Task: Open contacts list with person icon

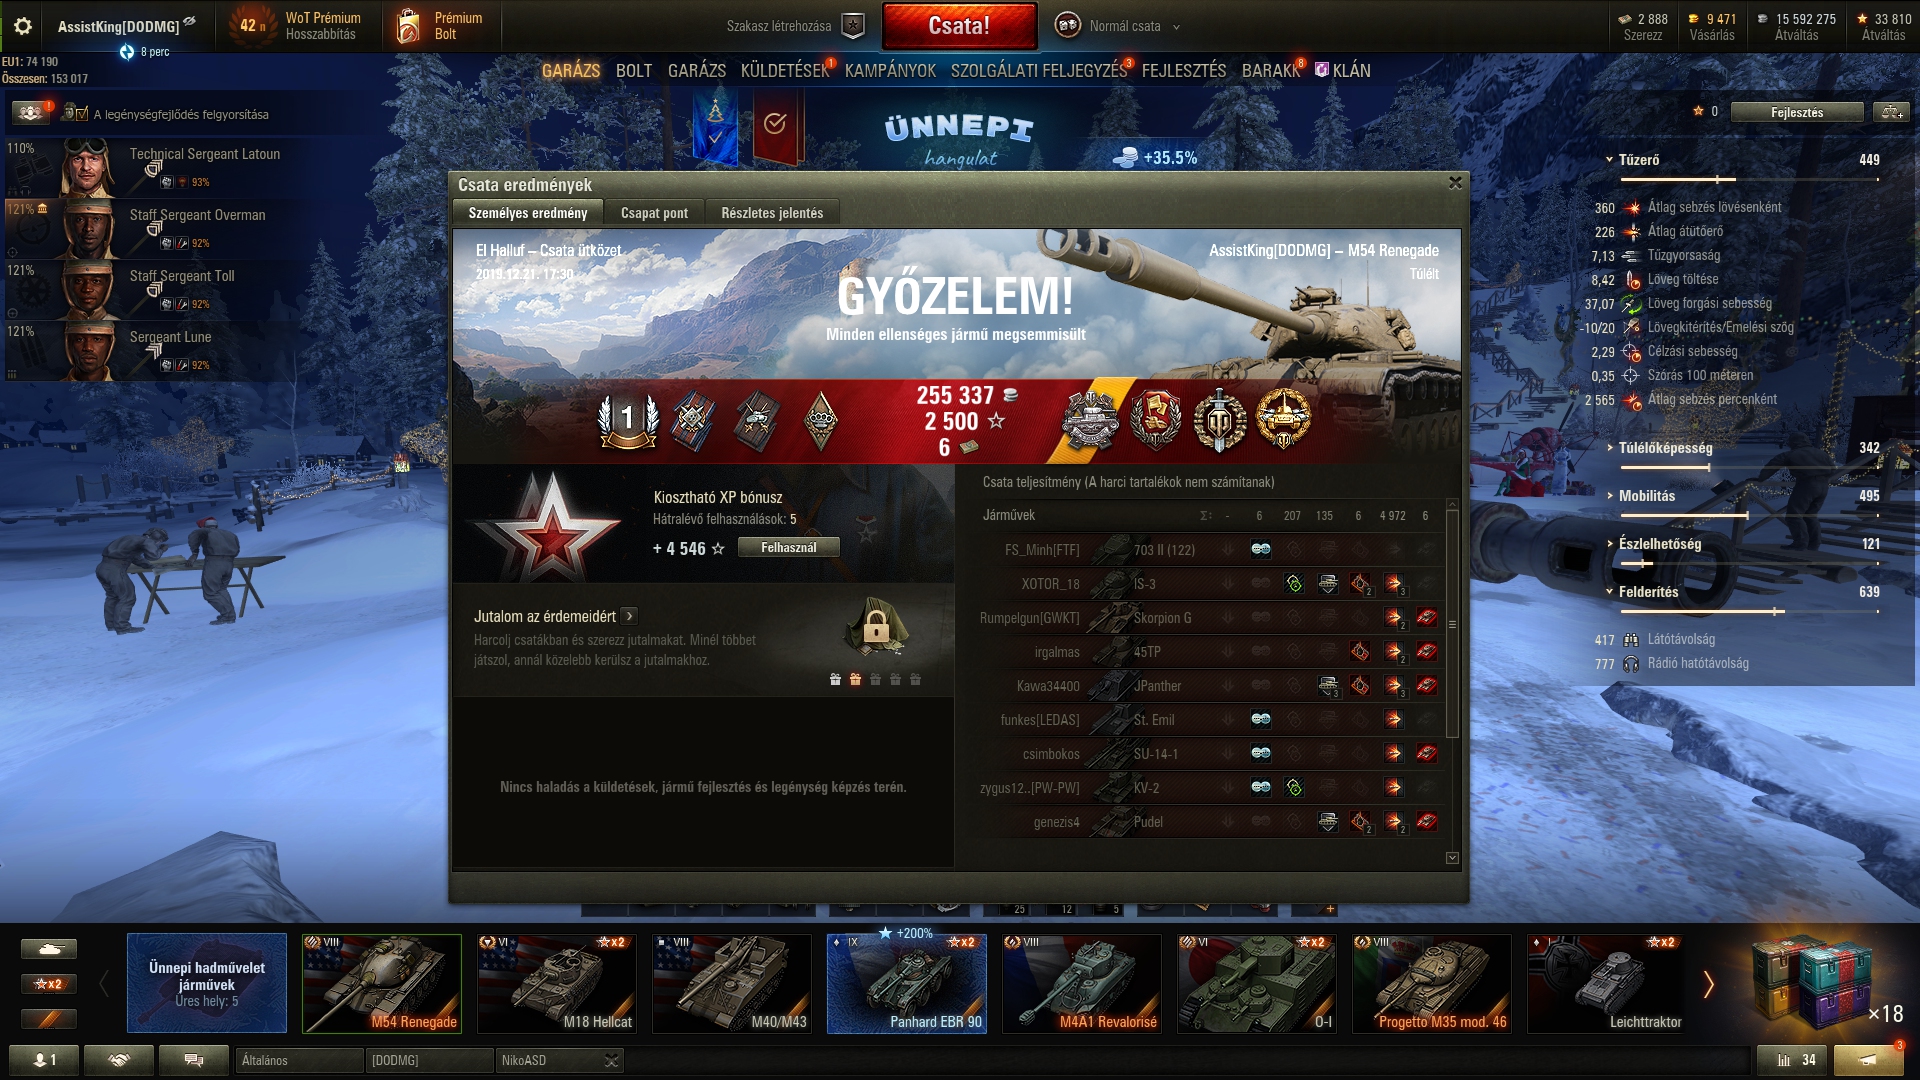Action: point(44,1060)
